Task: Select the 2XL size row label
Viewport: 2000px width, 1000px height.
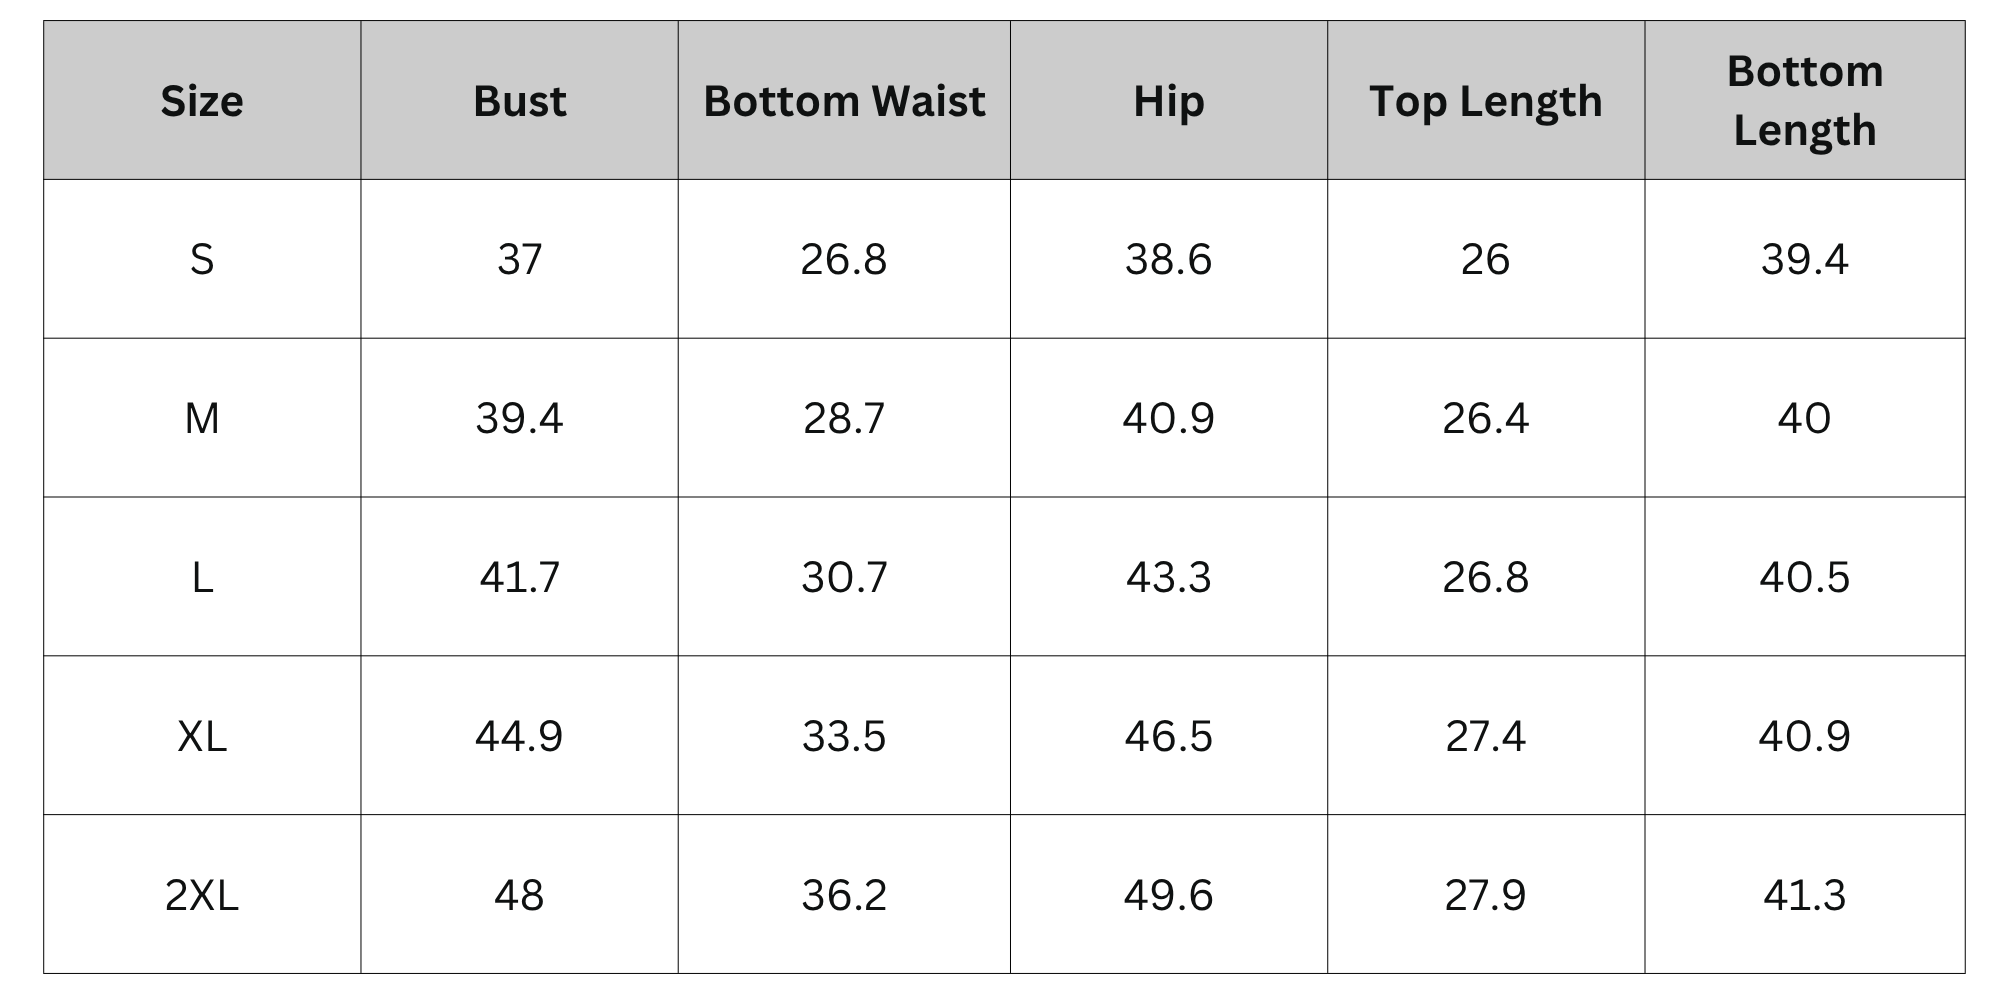Action: click(202, 895)
